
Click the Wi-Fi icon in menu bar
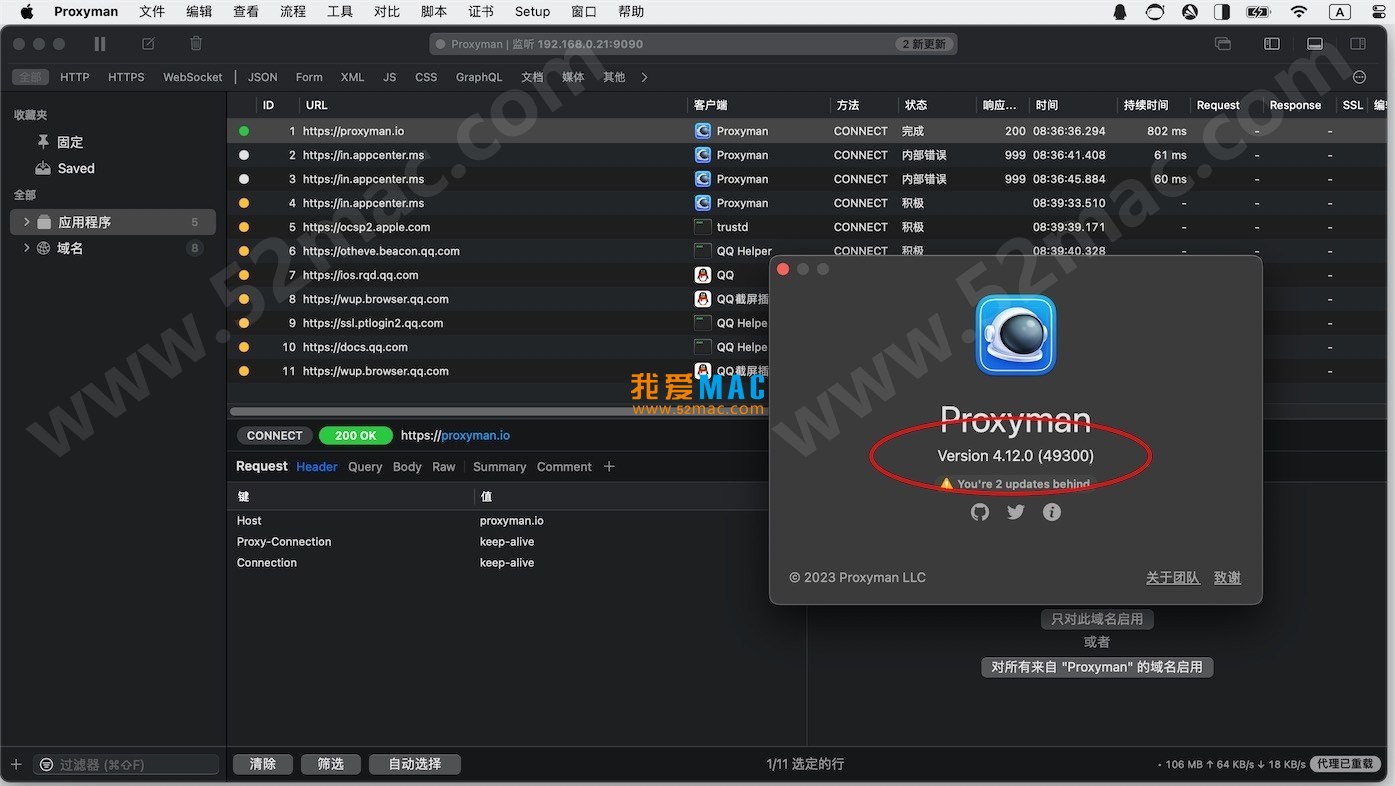tap(1299, 12)
